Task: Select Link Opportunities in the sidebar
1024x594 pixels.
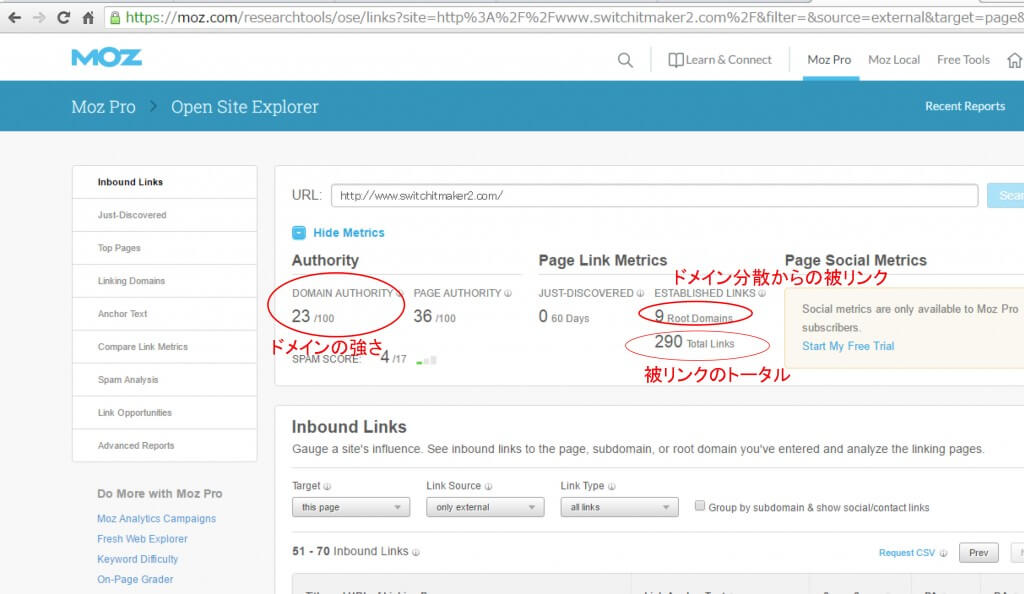Action: (x=165, y=413)
